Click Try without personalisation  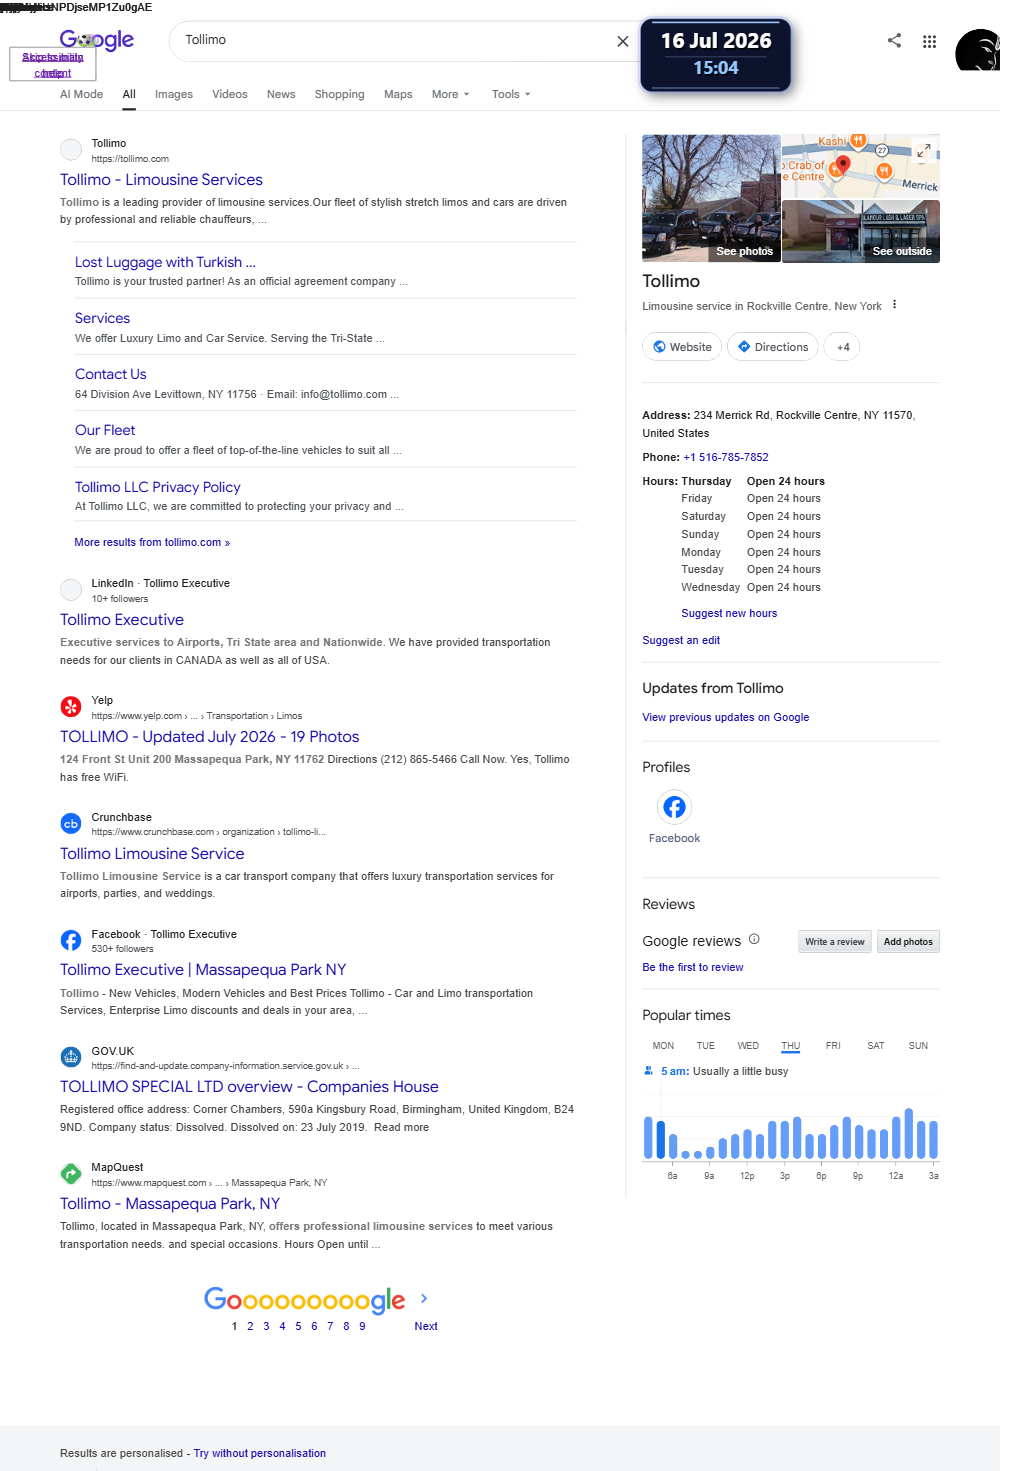[260, 1453]
